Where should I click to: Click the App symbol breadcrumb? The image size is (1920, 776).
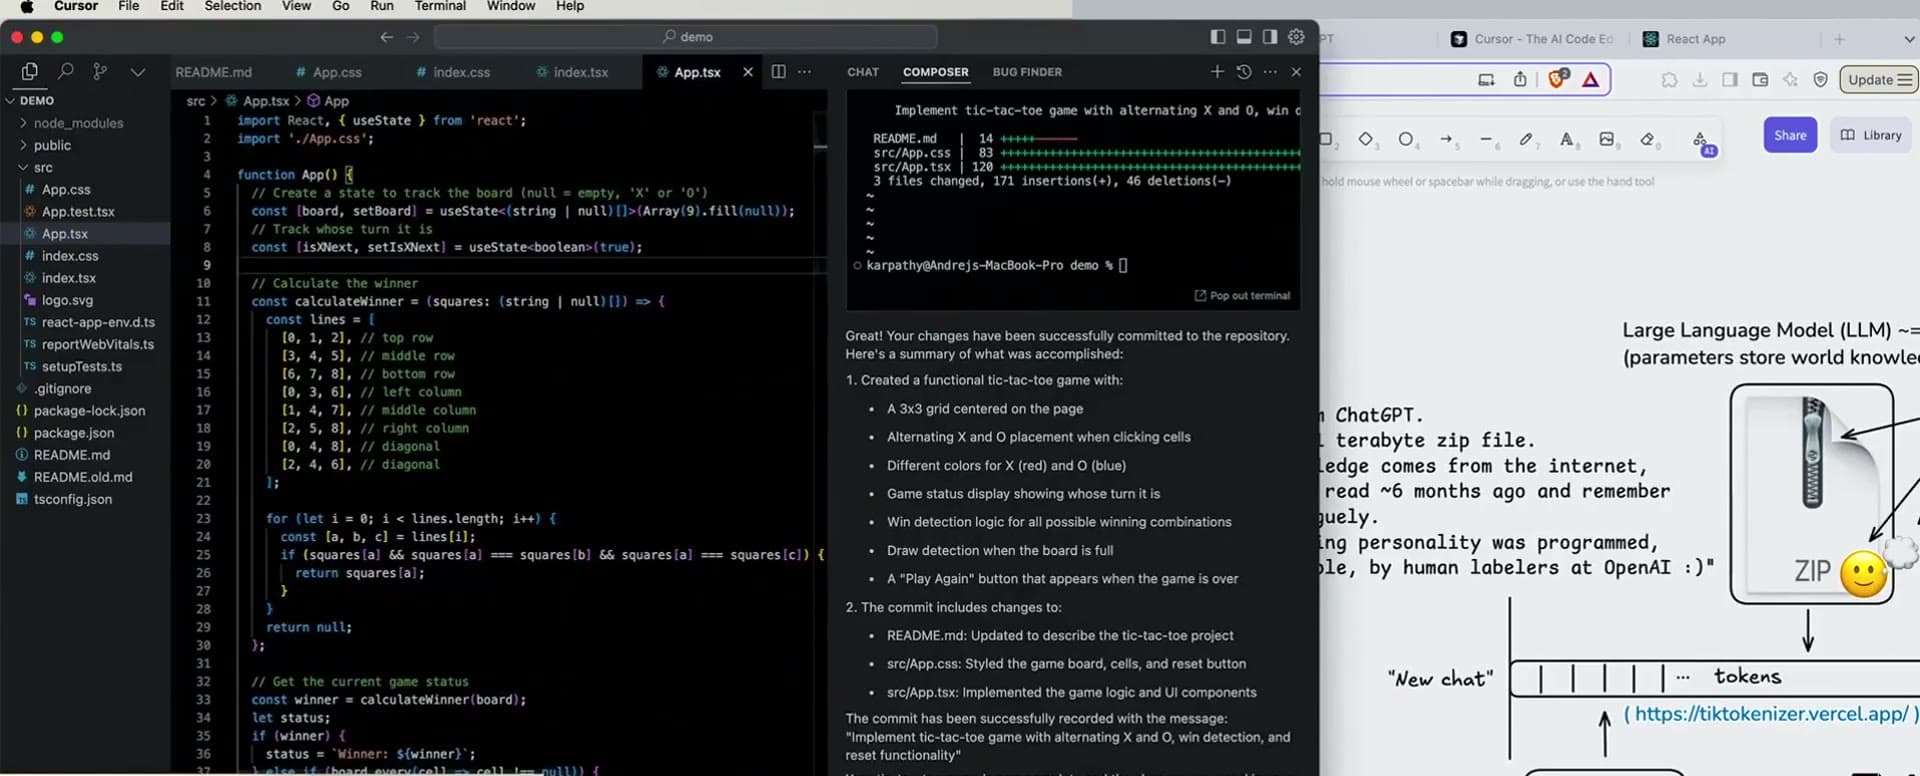(x=328, y=101)
